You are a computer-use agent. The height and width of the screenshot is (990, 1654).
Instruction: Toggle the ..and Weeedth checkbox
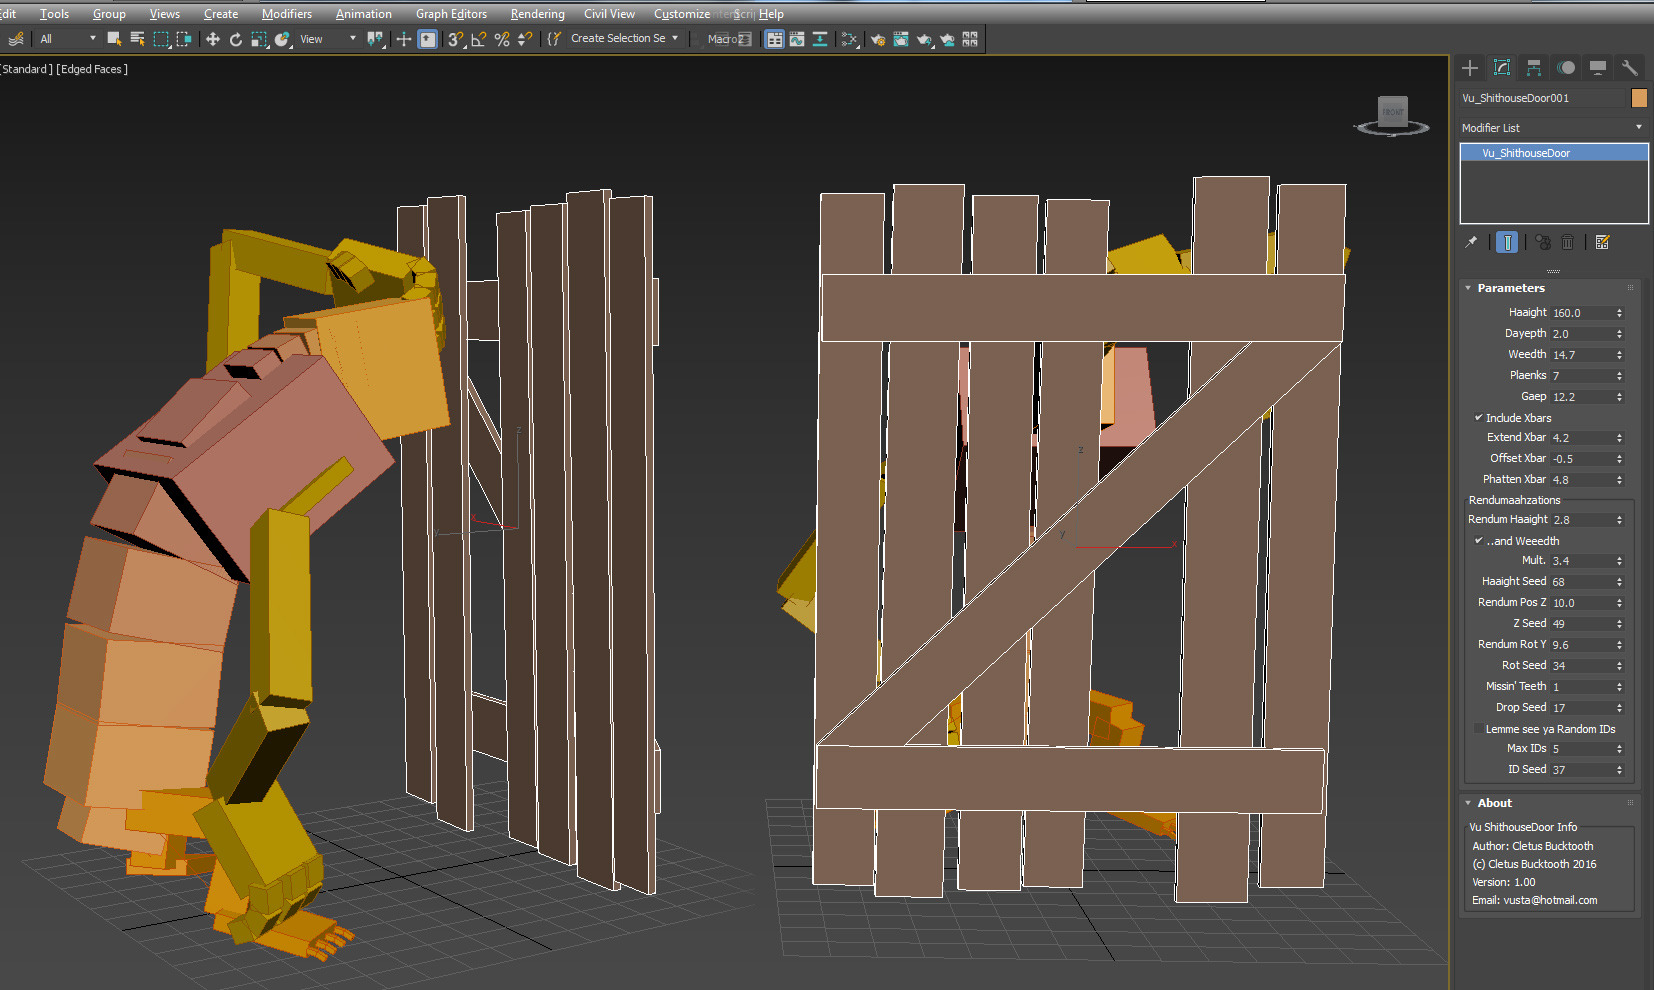[1479, 541]
